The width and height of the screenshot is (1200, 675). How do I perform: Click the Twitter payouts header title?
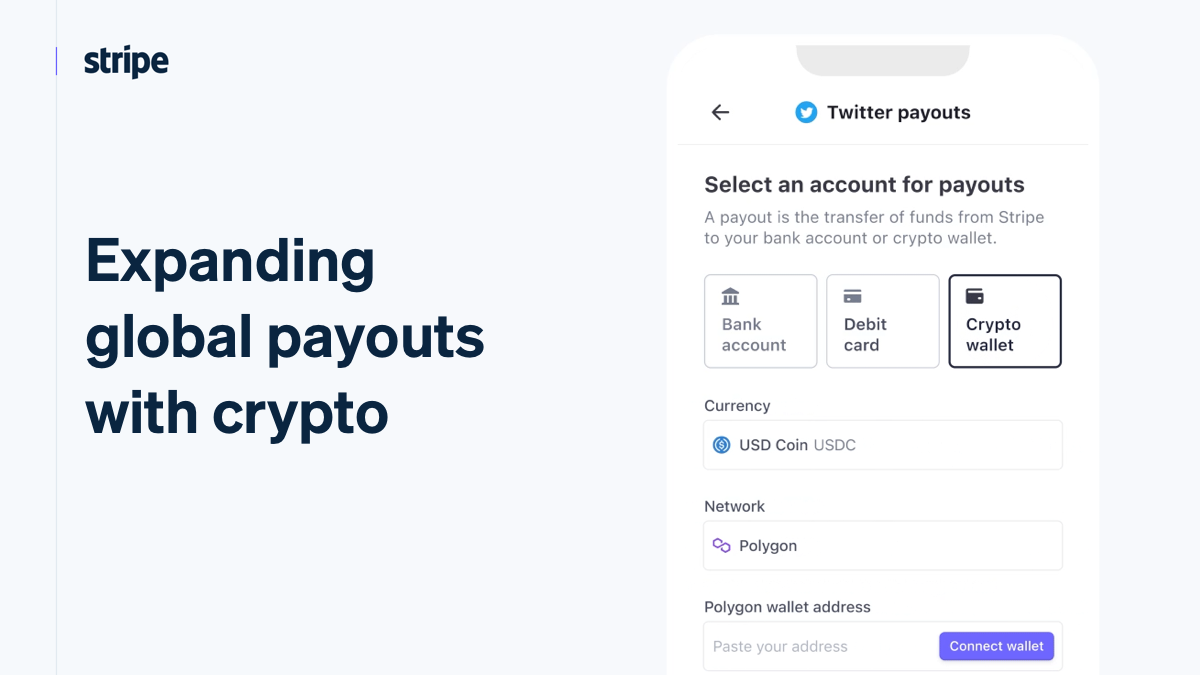pos(899,112)
